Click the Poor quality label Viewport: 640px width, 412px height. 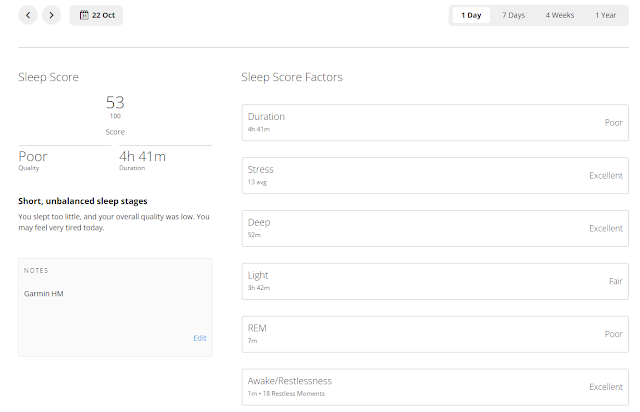pyautogui.click(x=33, y=156)
